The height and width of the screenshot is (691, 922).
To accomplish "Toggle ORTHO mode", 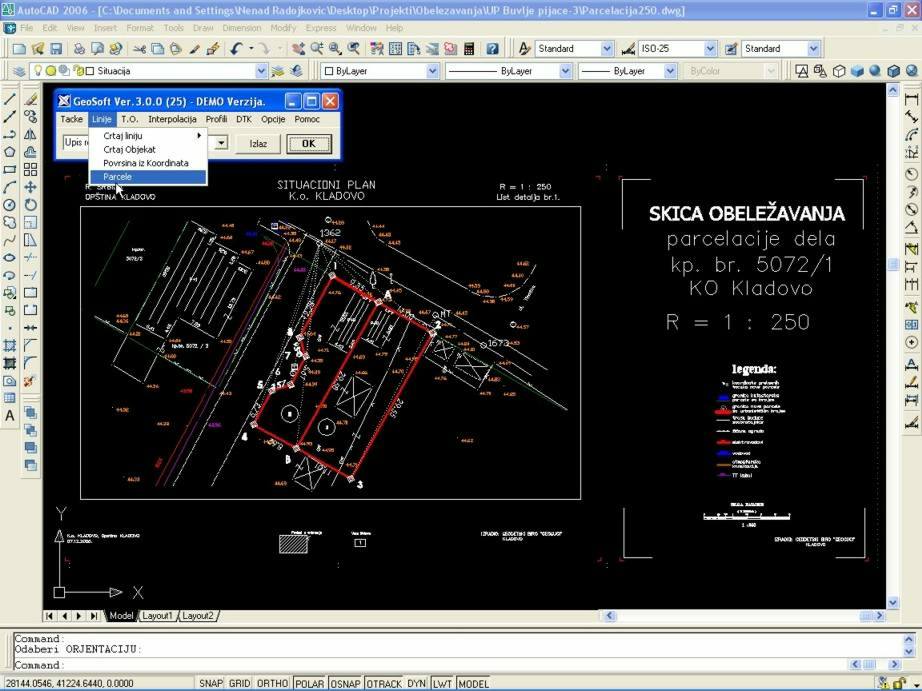I will pyautogui.click(x=272, y=683).
